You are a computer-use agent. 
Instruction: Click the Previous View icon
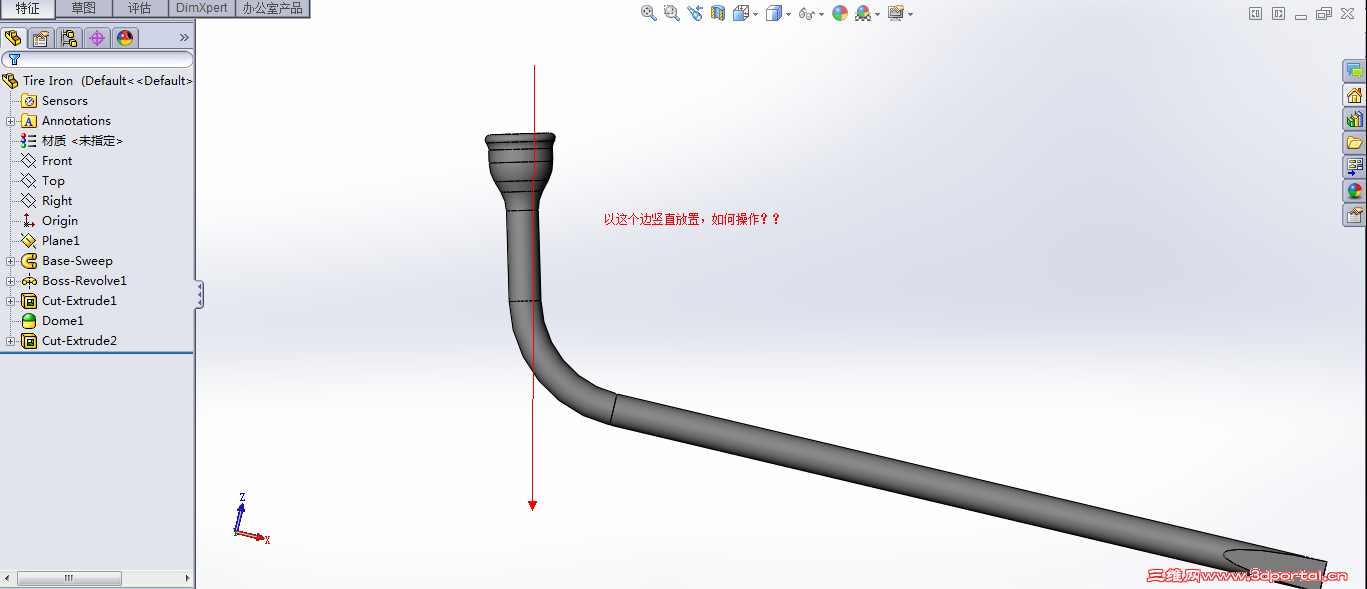tap(695, 13)
